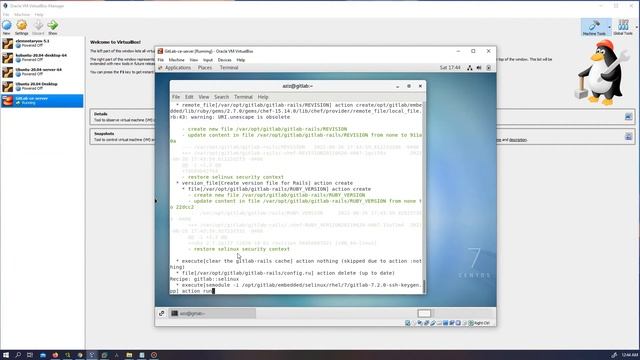Click the icon at right of Details card
This screenshot has width=640, height=360.
pos(628,117)
